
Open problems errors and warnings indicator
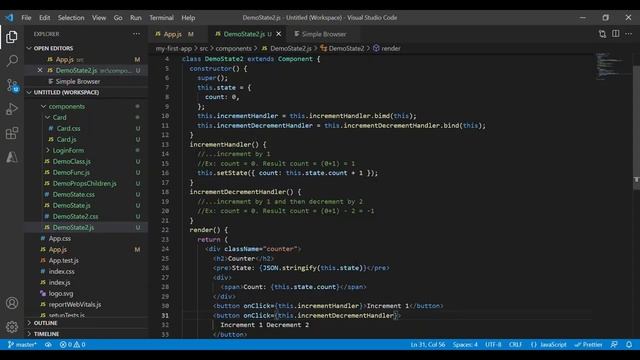(x=72, y=344)
